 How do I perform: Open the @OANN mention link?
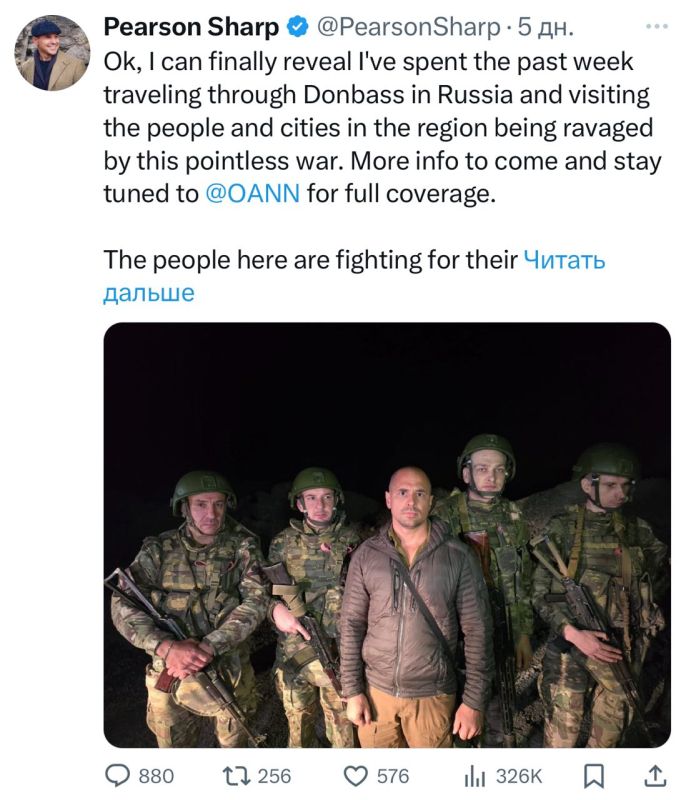click(x=252, y=193)
